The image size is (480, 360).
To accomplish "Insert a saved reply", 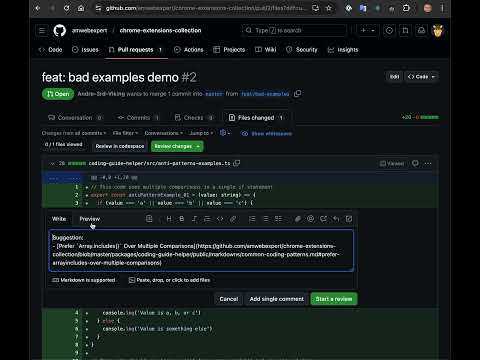I will tap(336, 219).
